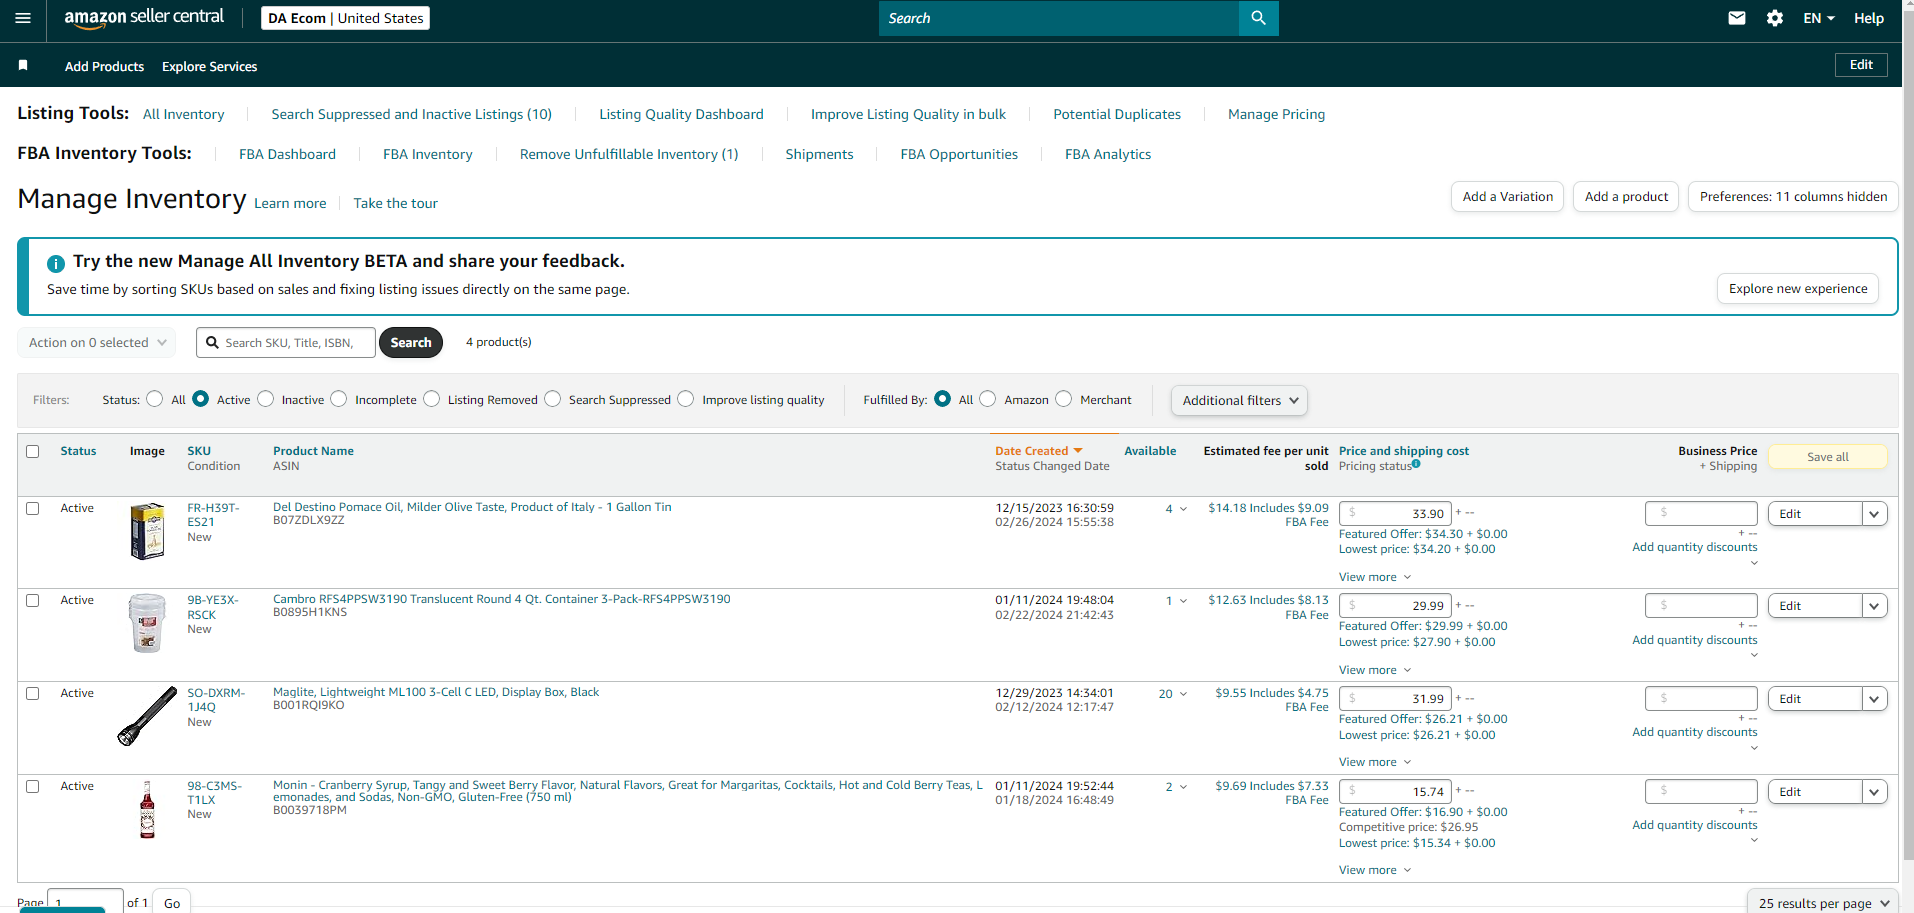Open the Additional filters dropdown

[1239, 400]
